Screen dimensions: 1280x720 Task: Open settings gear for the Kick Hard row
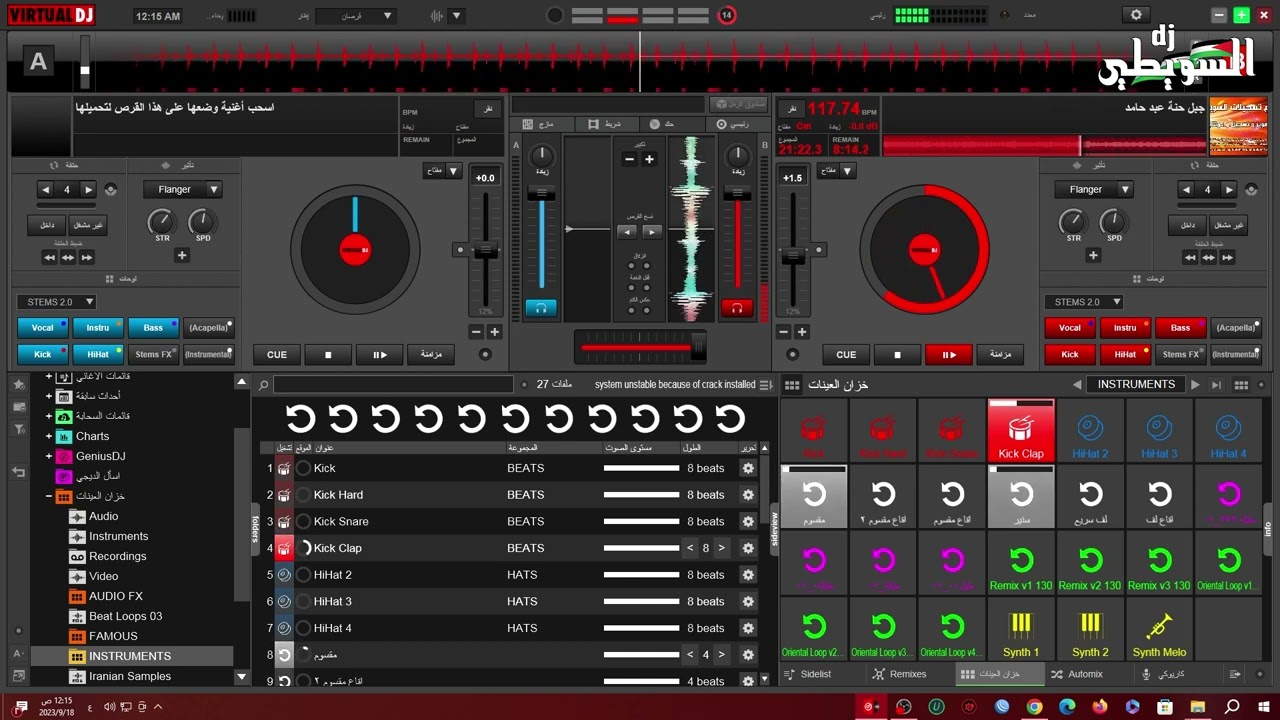point(747,495)
